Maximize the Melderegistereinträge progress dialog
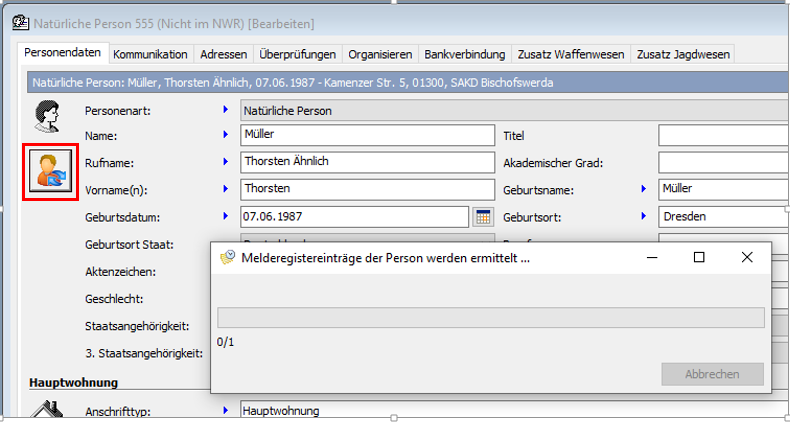Screen dimensions: 790x423 click(x=699, y=257)
